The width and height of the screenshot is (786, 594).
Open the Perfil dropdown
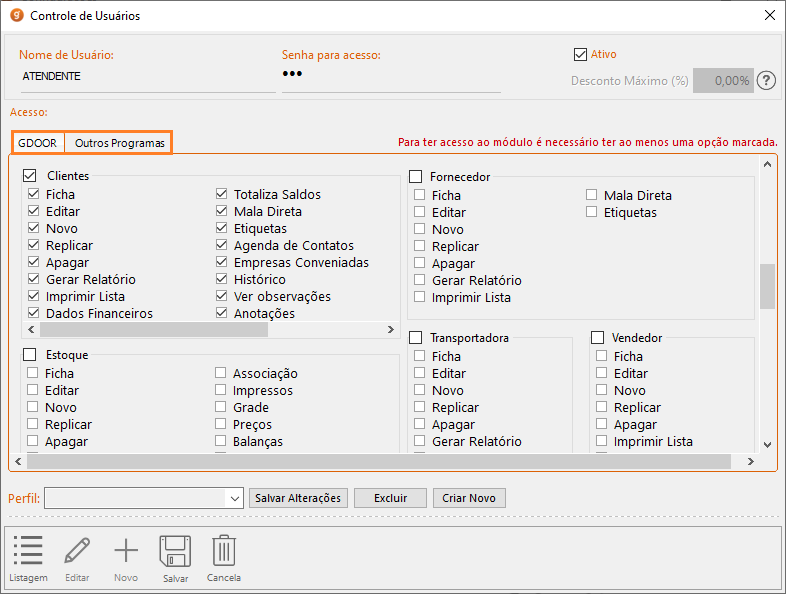[x=234, y=498]
